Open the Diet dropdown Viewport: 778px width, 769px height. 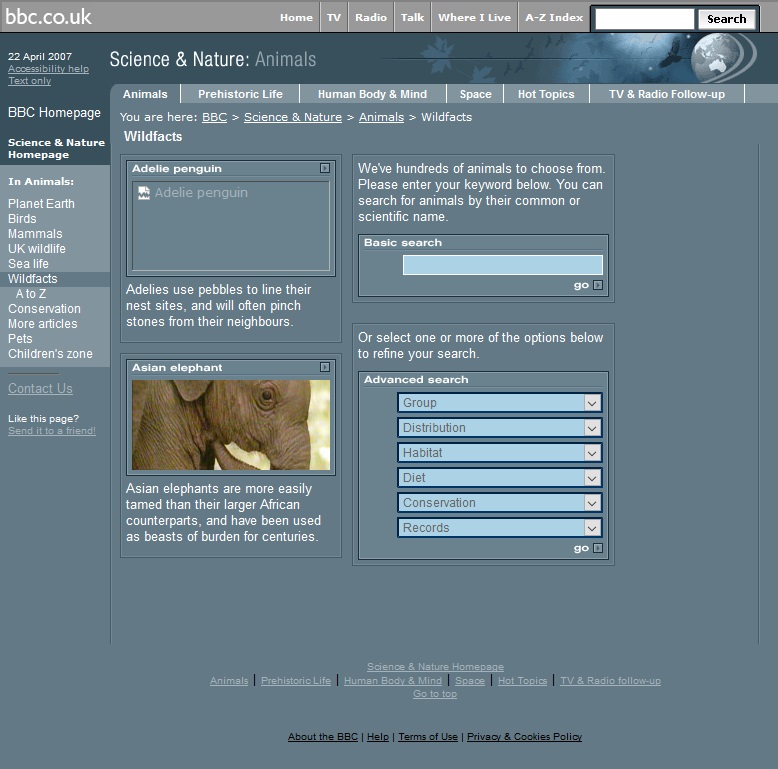point(500,478)
